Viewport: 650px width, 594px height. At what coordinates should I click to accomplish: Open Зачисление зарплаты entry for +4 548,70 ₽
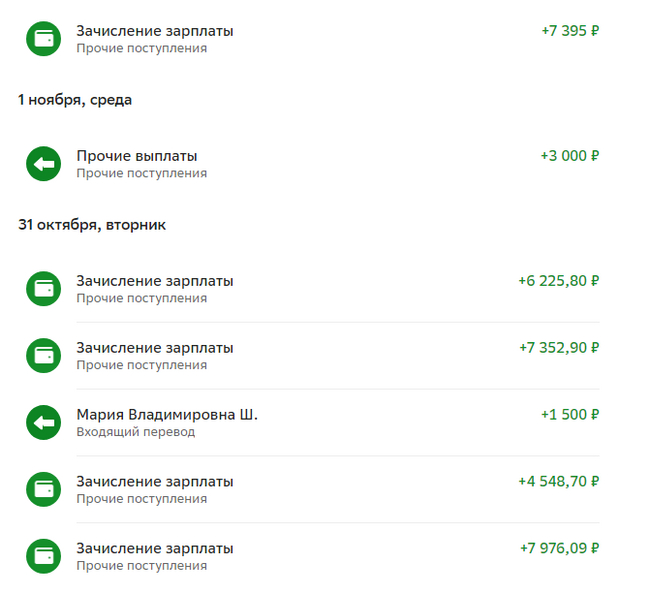click(155, 481)
